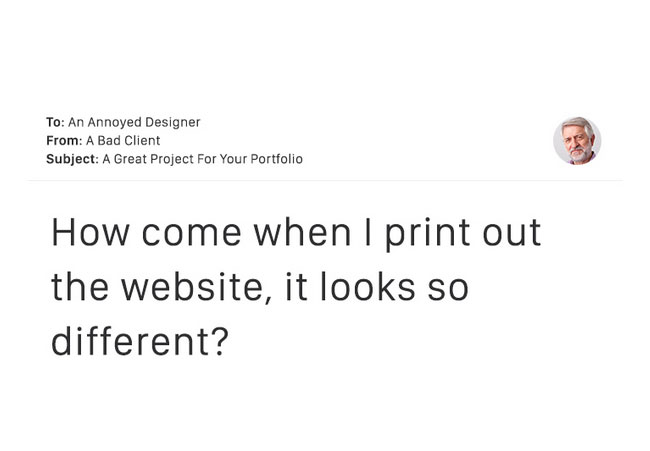Viewport: 650px width, 451px height.
Task: Select the bold "To:" label
Action: 56,122
